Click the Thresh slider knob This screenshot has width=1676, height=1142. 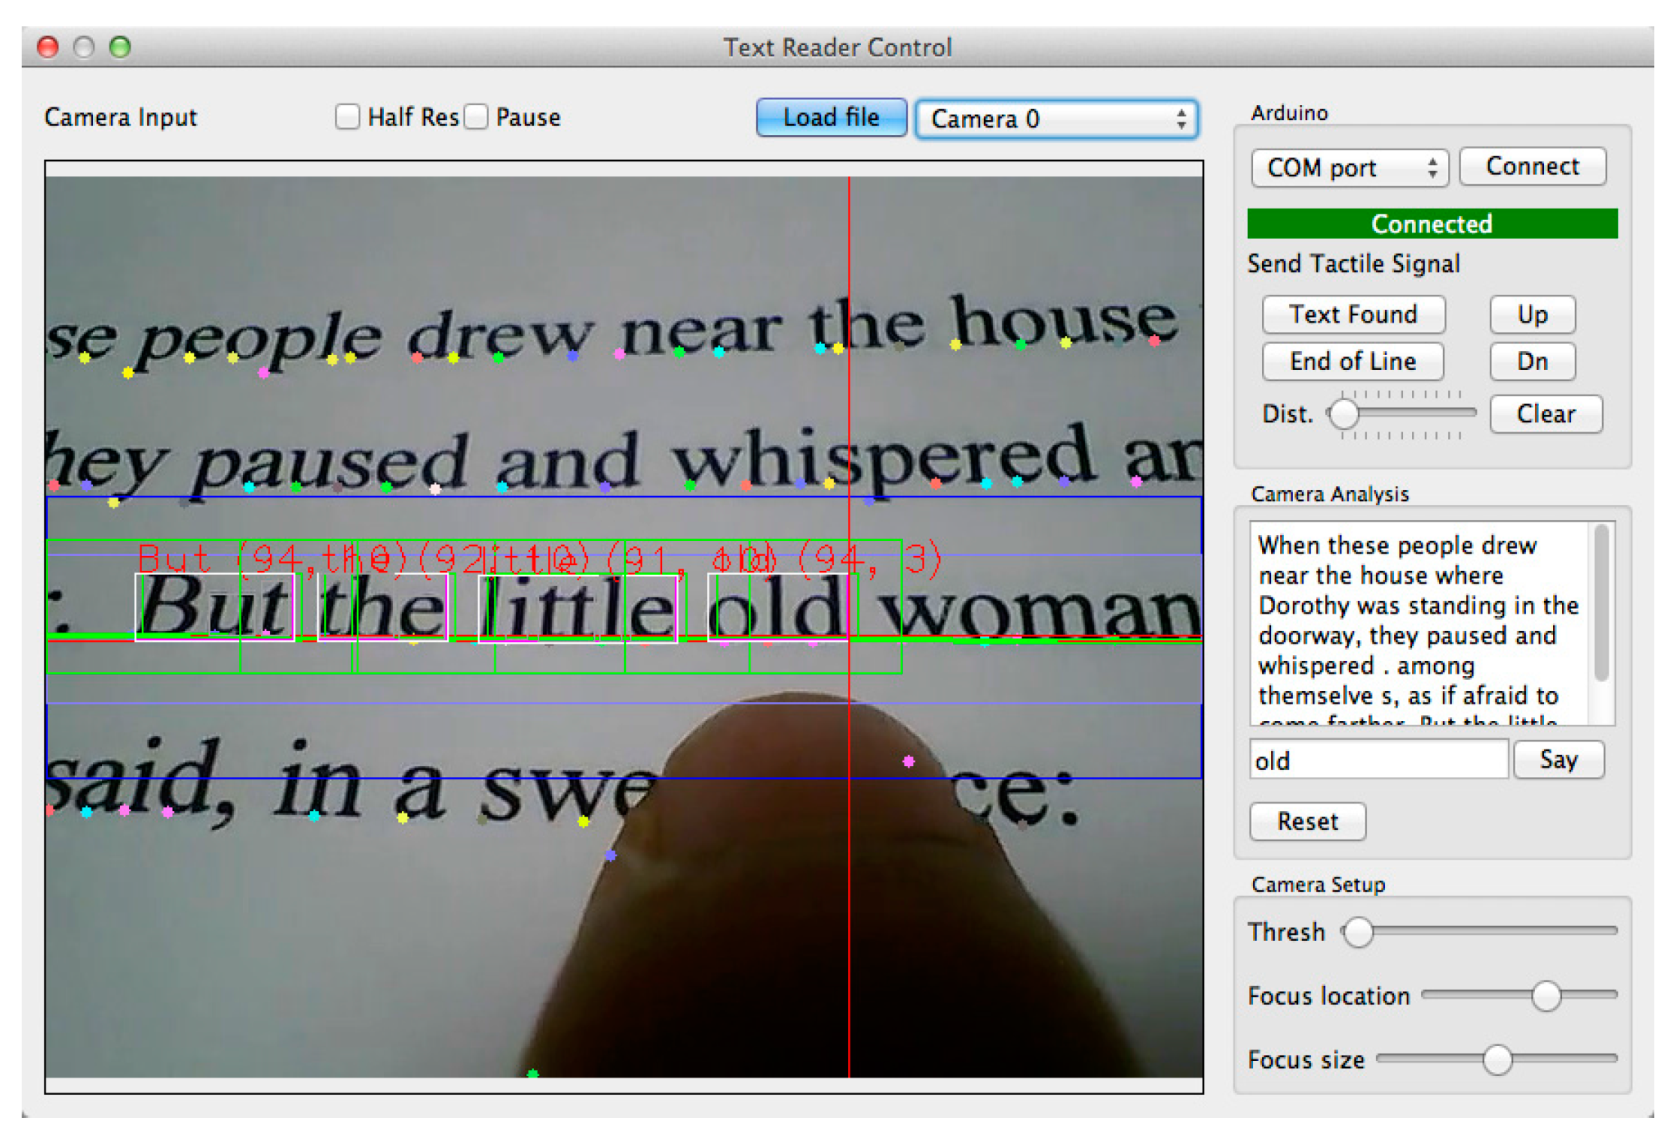(1358, 932)
